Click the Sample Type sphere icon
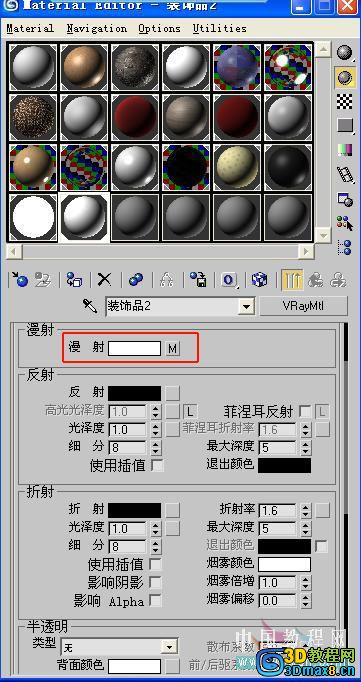This screenshot has height=682, width=361. click(x=345, y=53)
